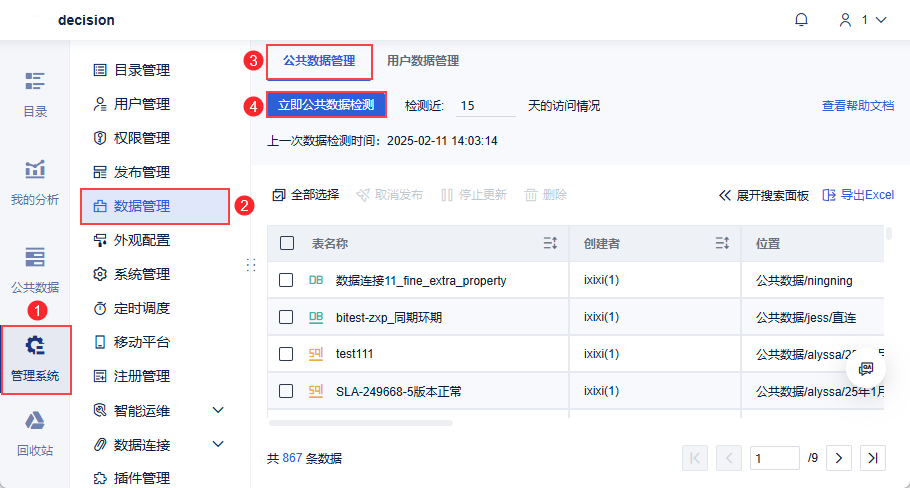Open the 目录 sidebar icon

(35, 93)
